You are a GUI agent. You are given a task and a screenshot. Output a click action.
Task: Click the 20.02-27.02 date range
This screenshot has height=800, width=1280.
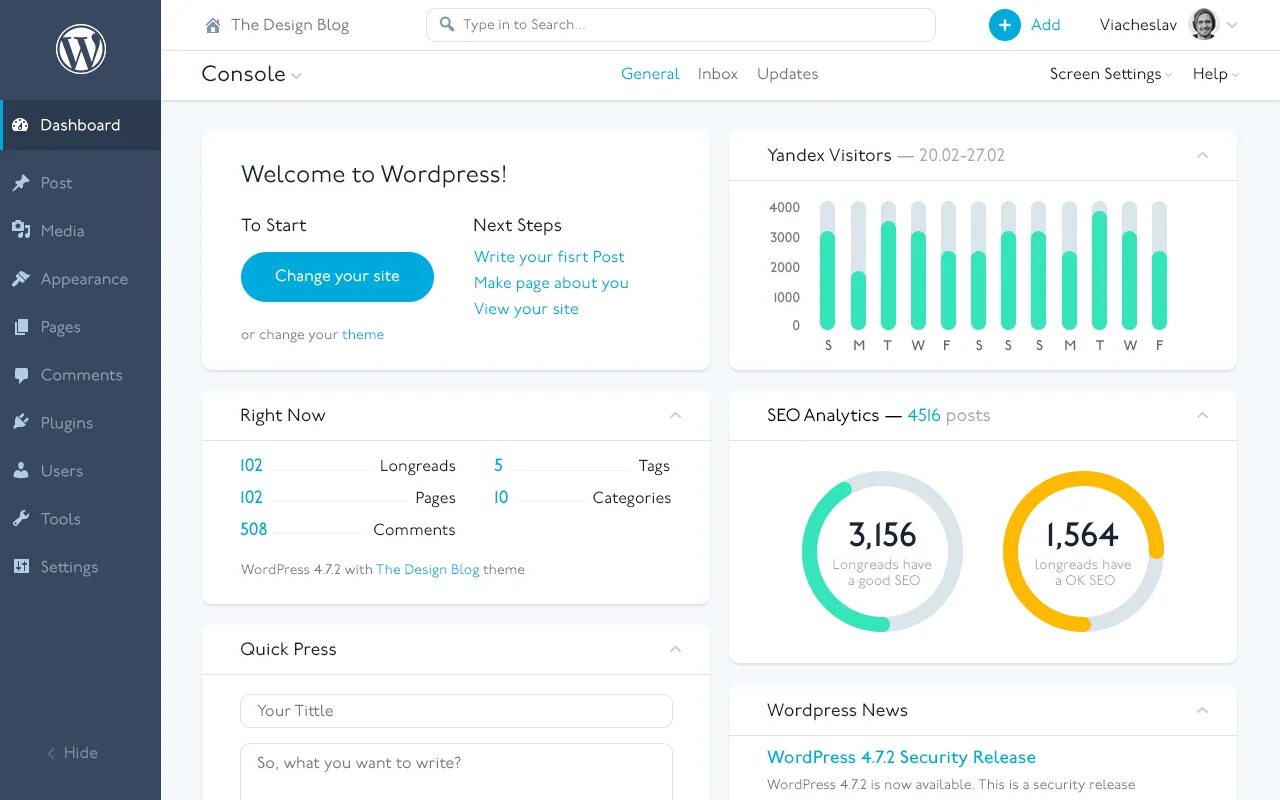tap(962, 155)
